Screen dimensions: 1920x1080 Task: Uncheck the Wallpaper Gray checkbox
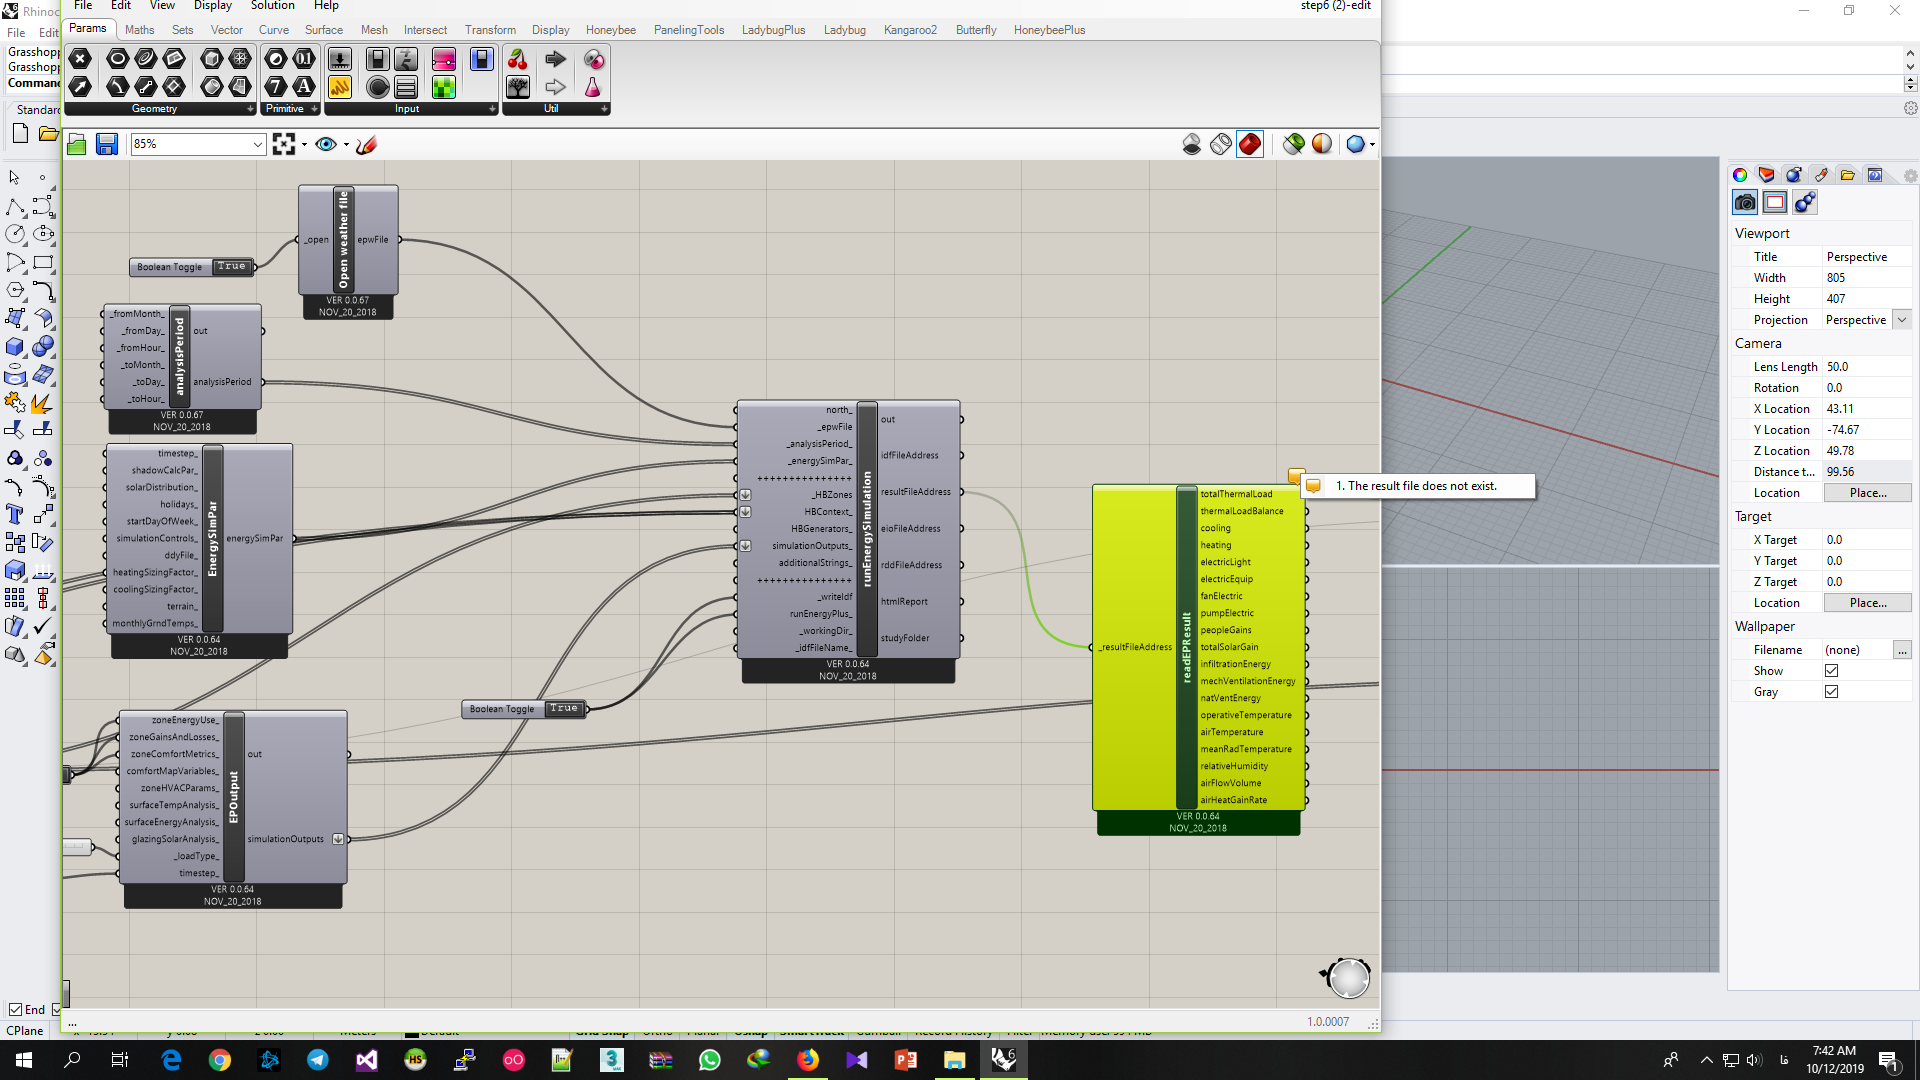coord(1831,692)
